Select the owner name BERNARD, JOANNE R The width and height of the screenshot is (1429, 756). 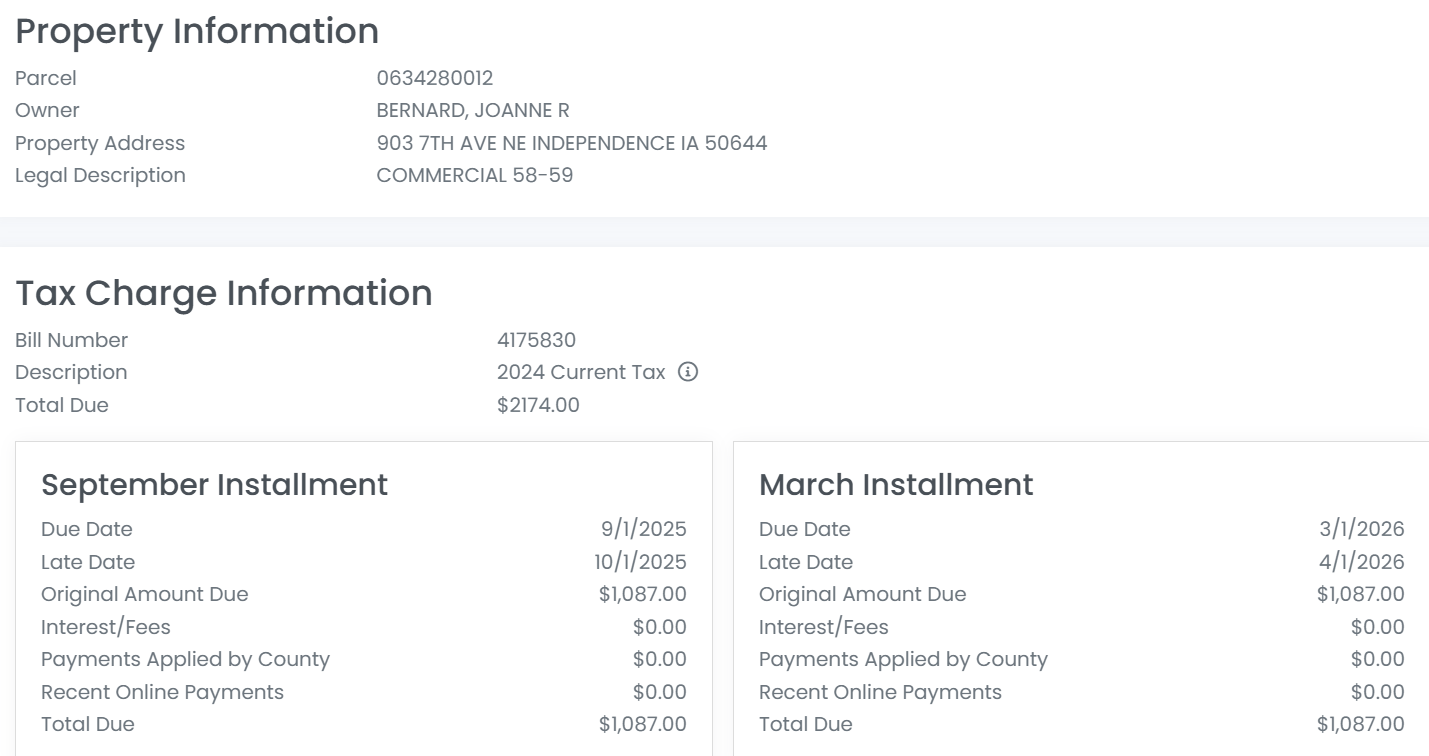[x=473, y=110]
